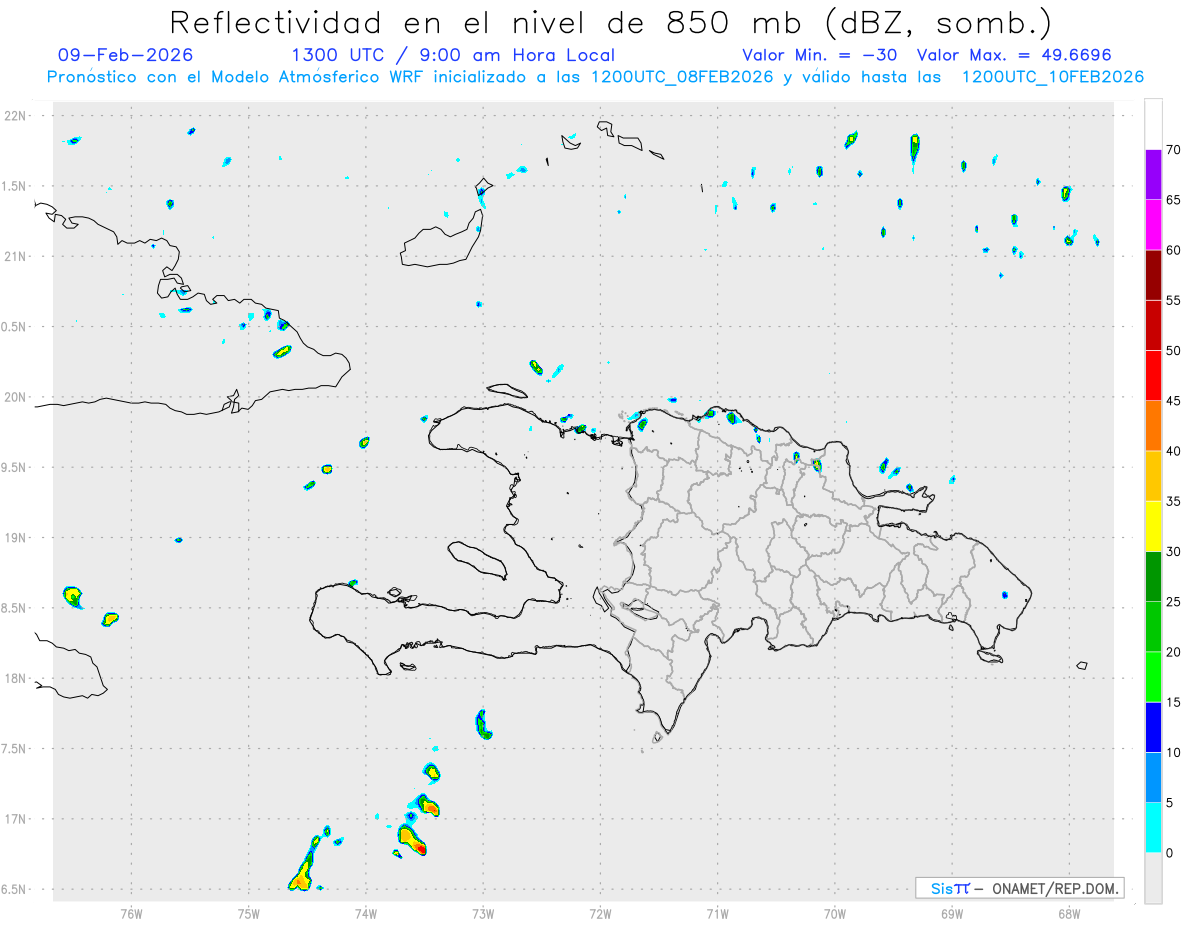Click the '75W' longitude axis label
The image size is (1200, 927).
tap(249, 913)
